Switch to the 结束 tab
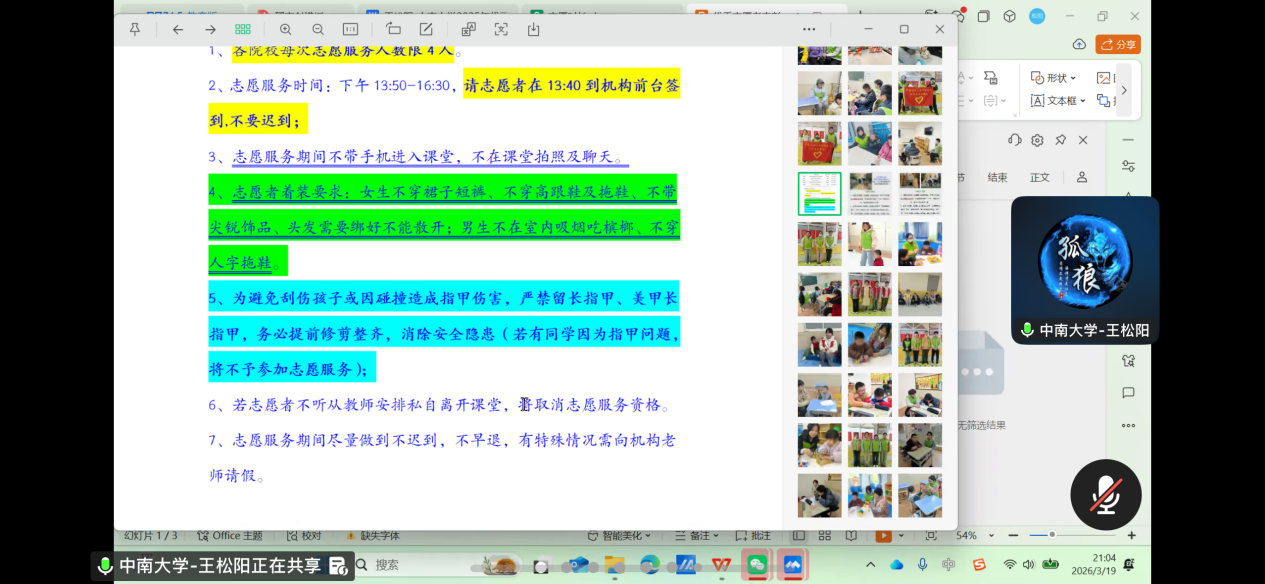 [x=997, y=177]
